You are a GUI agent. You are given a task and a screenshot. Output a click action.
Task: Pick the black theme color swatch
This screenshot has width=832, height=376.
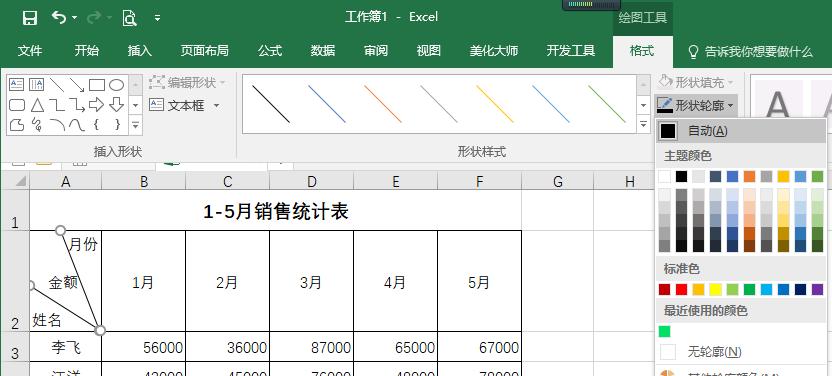[x=682, y=177]
